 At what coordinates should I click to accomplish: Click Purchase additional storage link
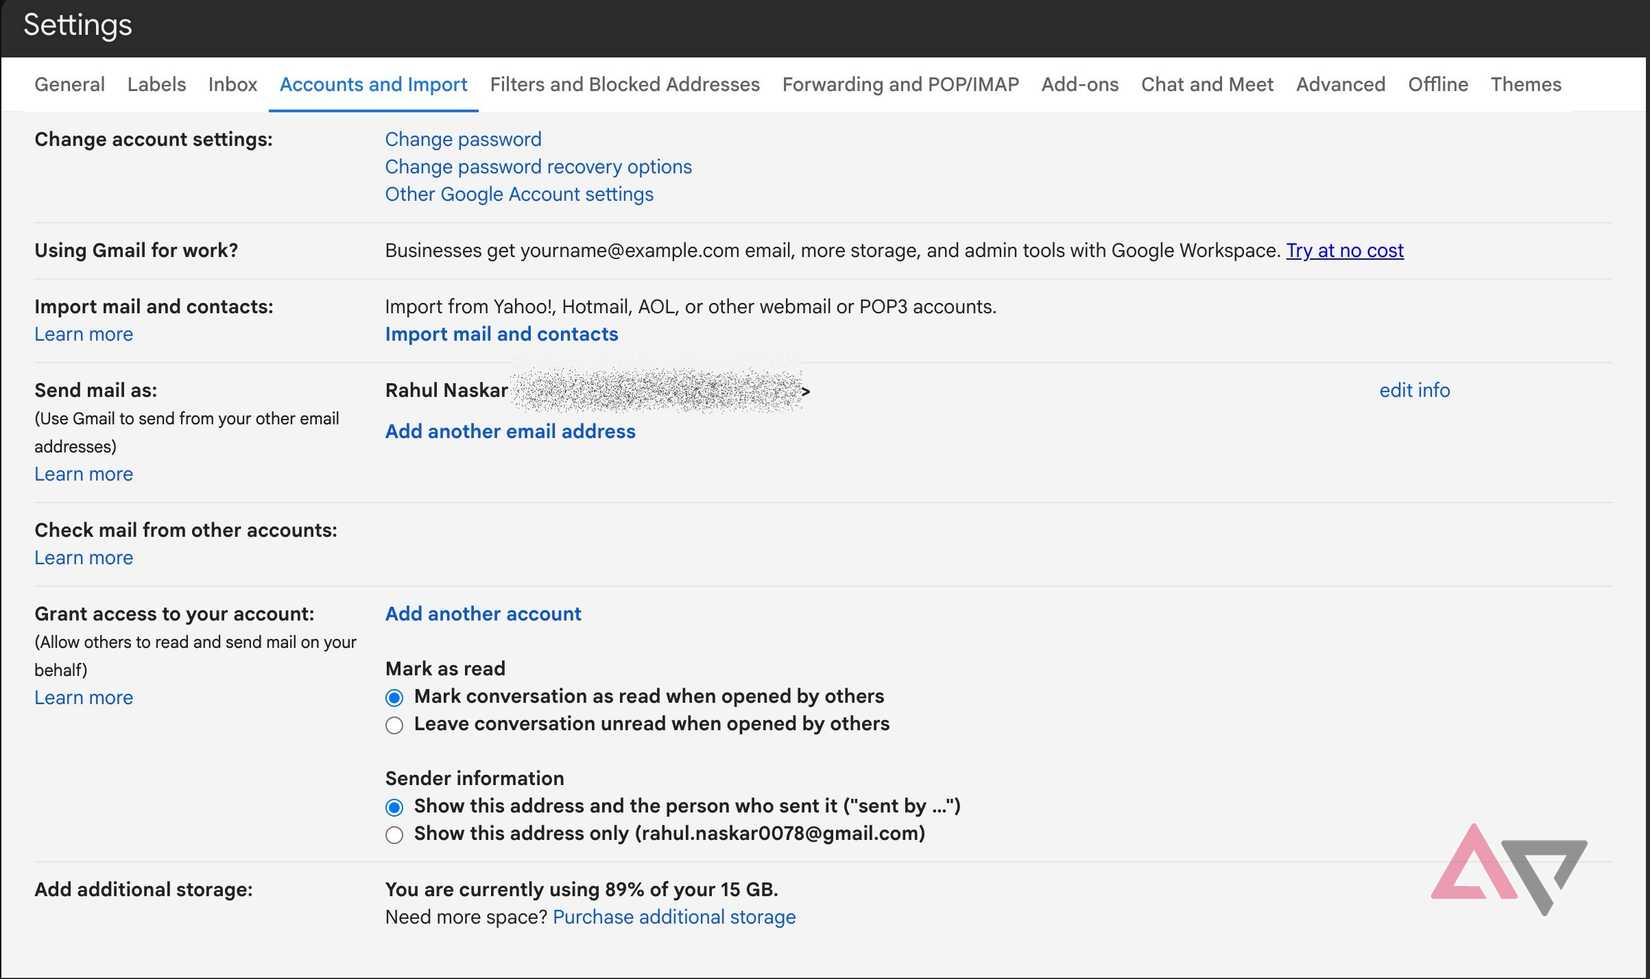[x=674, y=917]
